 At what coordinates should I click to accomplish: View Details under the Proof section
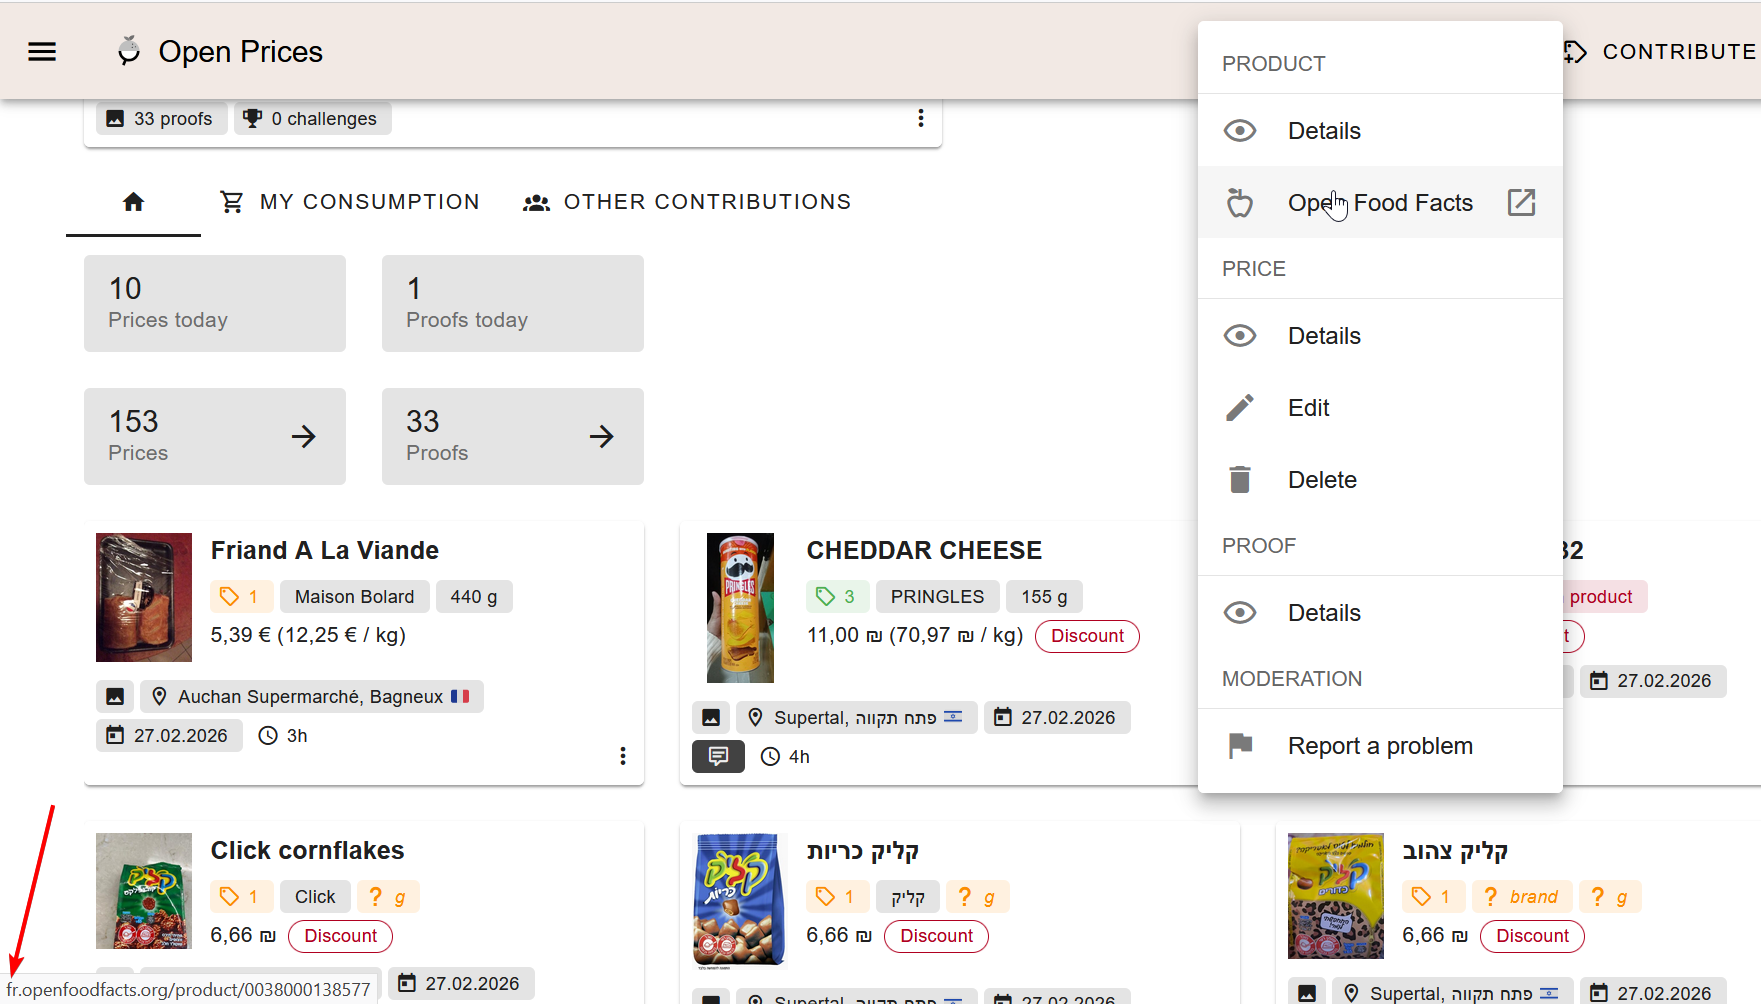[1323, 613]
